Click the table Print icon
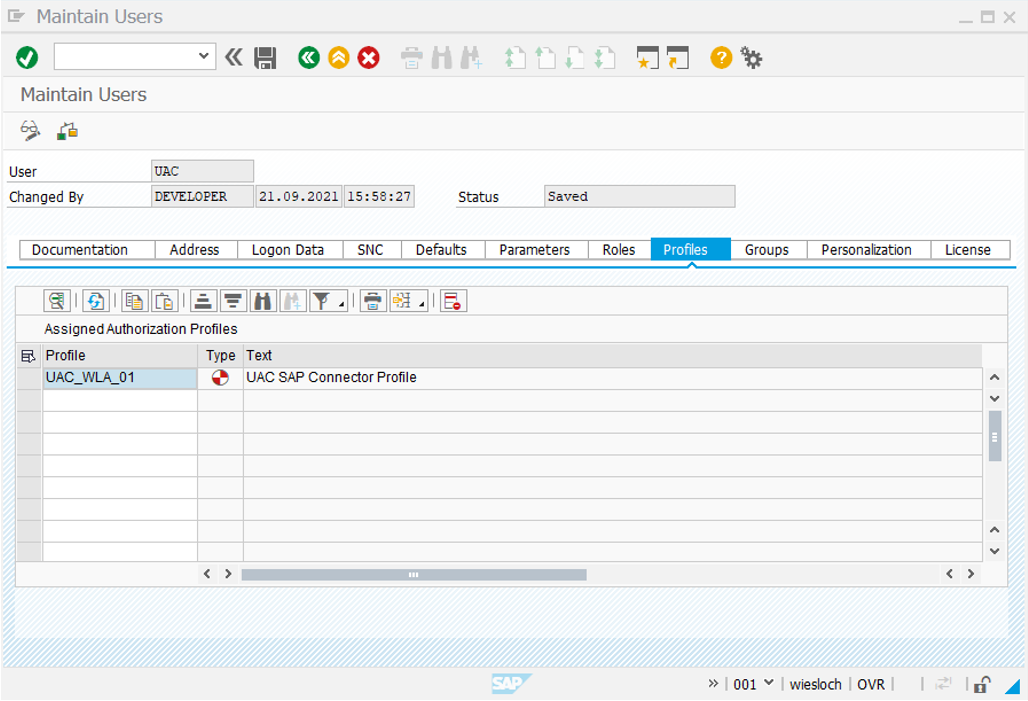 (x=373, y=301)
